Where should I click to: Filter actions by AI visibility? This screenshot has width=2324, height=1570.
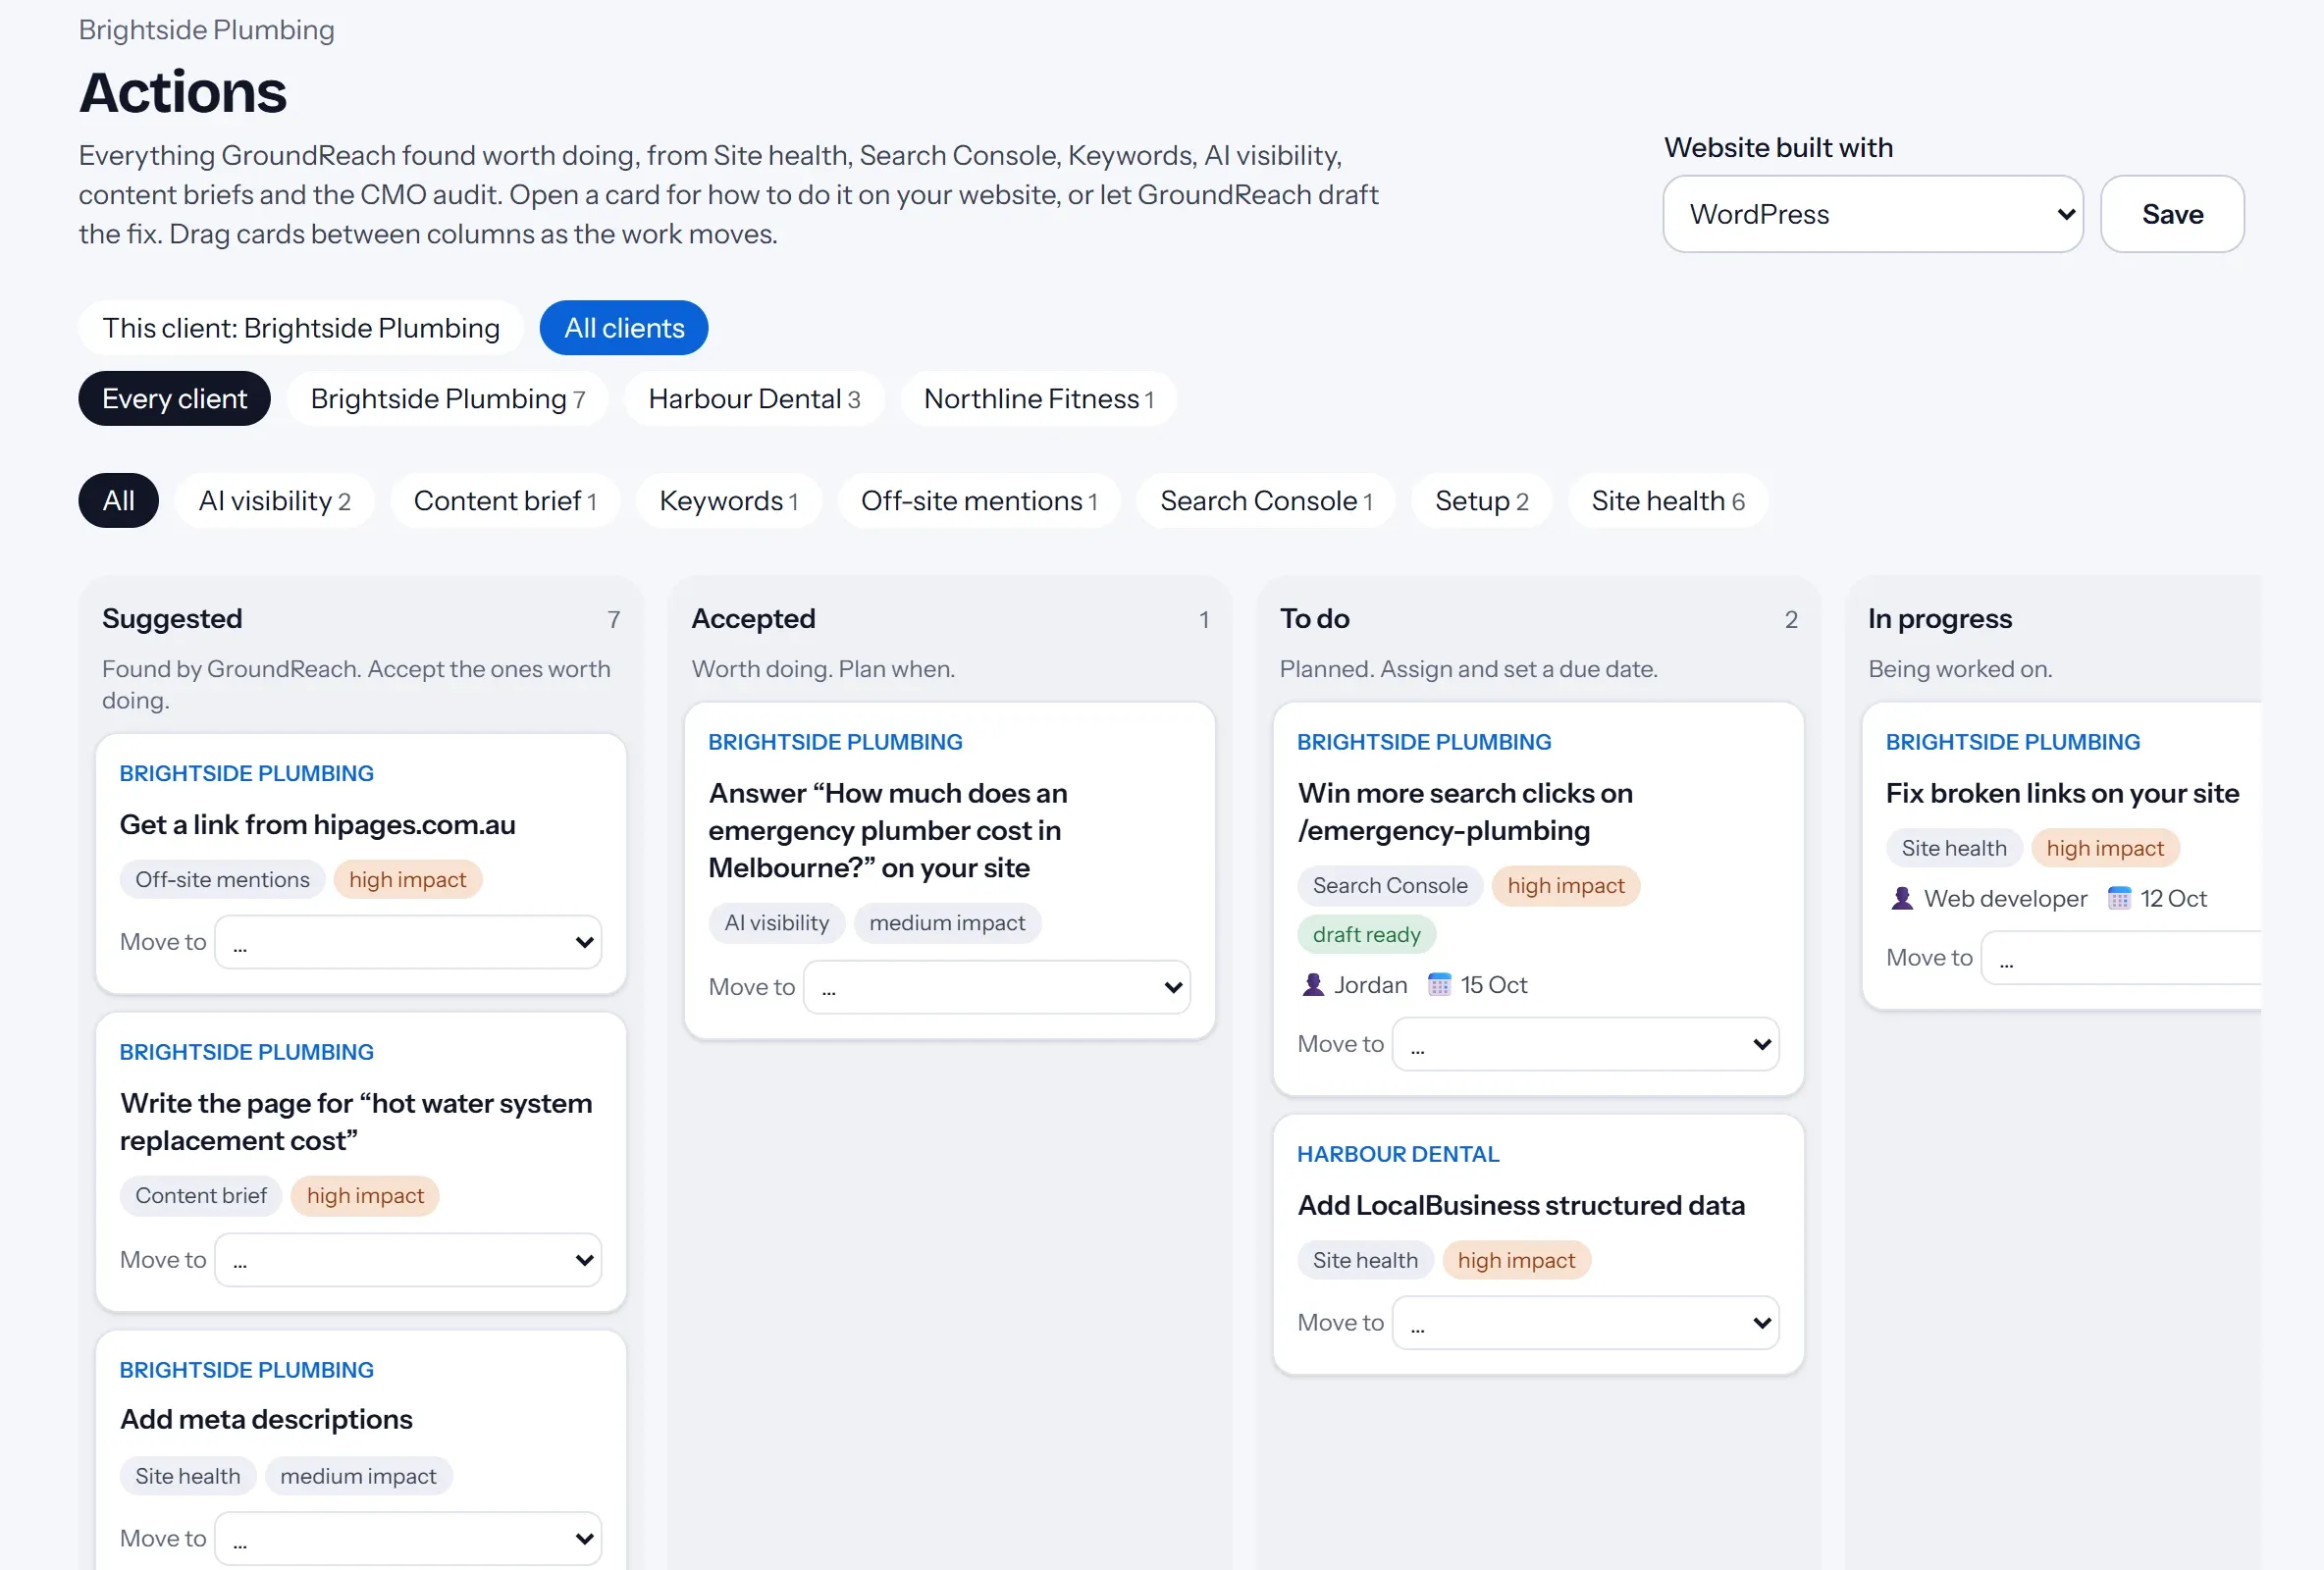pyautogui.click(x=275, y=501)
